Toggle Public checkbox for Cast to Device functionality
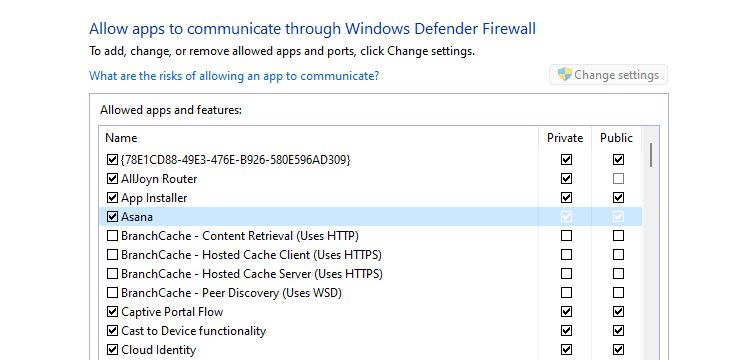750x360 pixels. point(618,331)
